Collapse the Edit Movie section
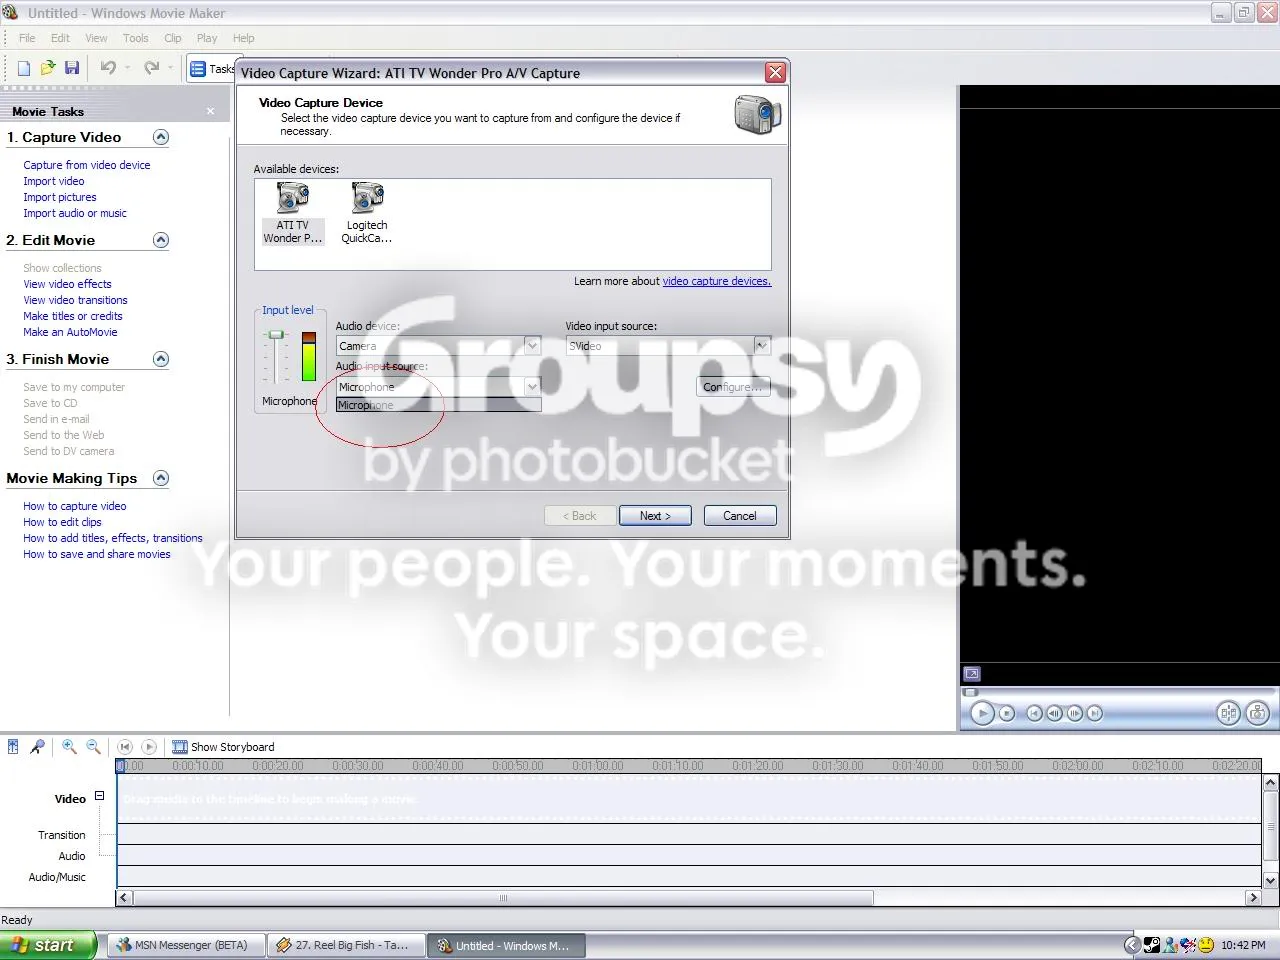The width and height of the screenshot is (1280, 960). (x=161, y=240)
